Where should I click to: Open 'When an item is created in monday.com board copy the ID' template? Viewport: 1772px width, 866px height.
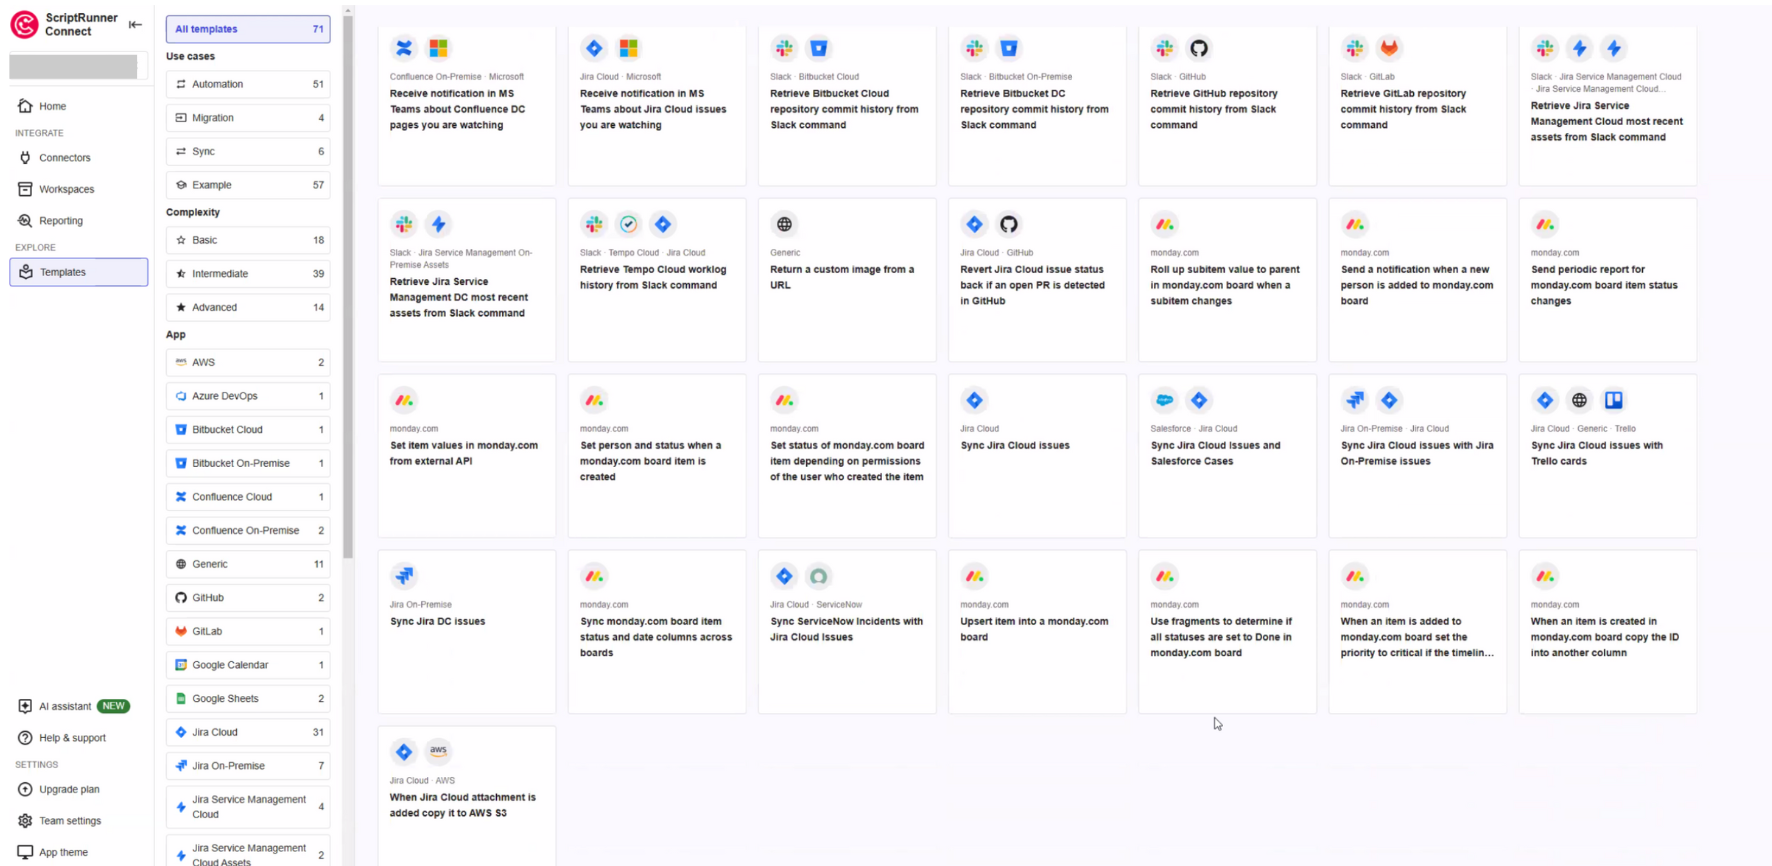pos(1607,632)
